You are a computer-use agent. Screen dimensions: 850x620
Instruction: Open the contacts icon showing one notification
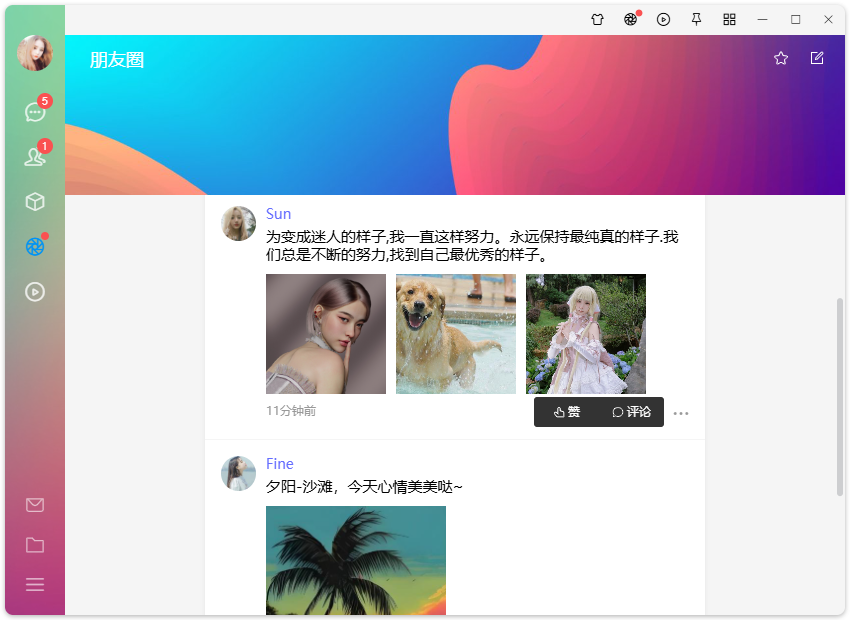tap(35, 156)
